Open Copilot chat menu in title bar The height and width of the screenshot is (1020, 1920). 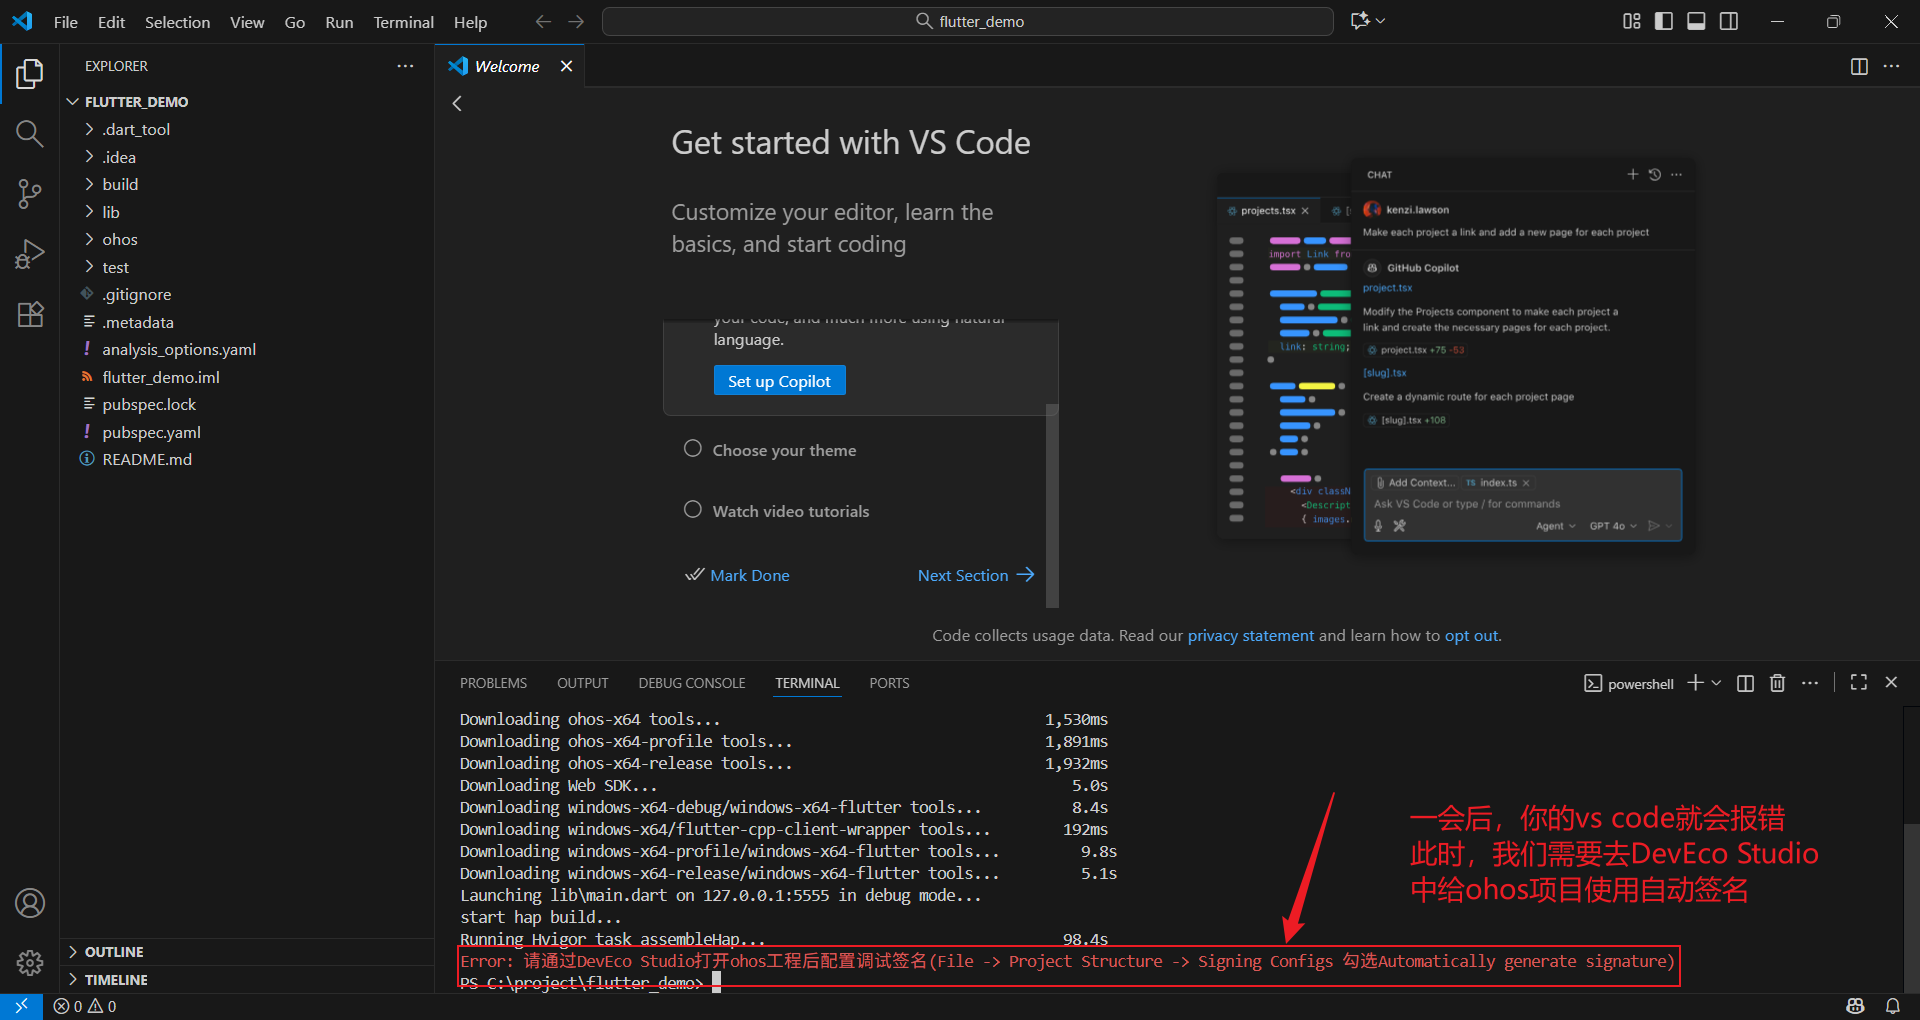[x=1367, y=21]
